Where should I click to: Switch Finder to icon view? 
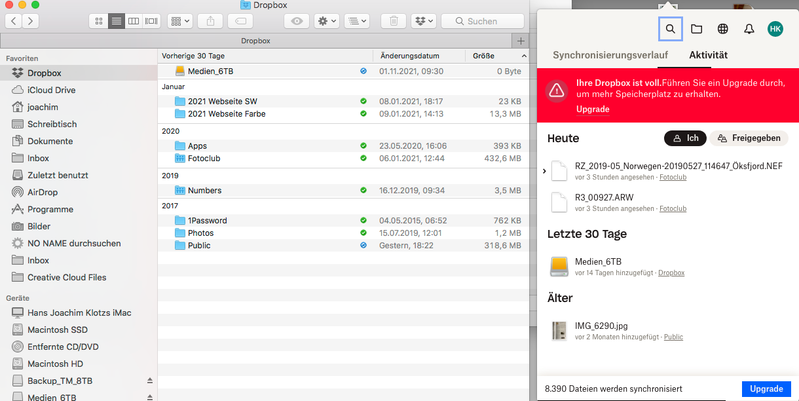point(98,21)
